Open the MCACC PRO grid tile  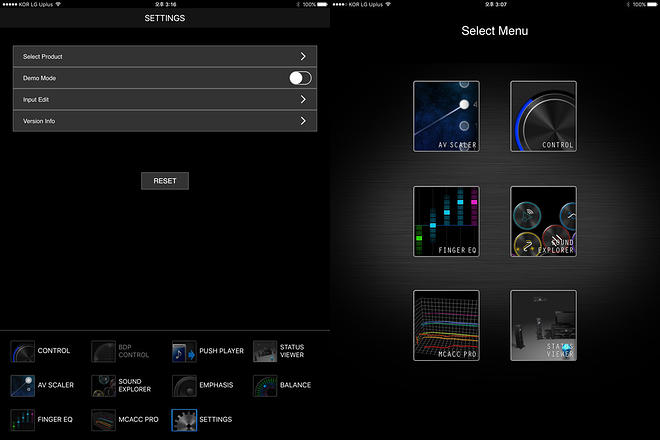(446, 325)
